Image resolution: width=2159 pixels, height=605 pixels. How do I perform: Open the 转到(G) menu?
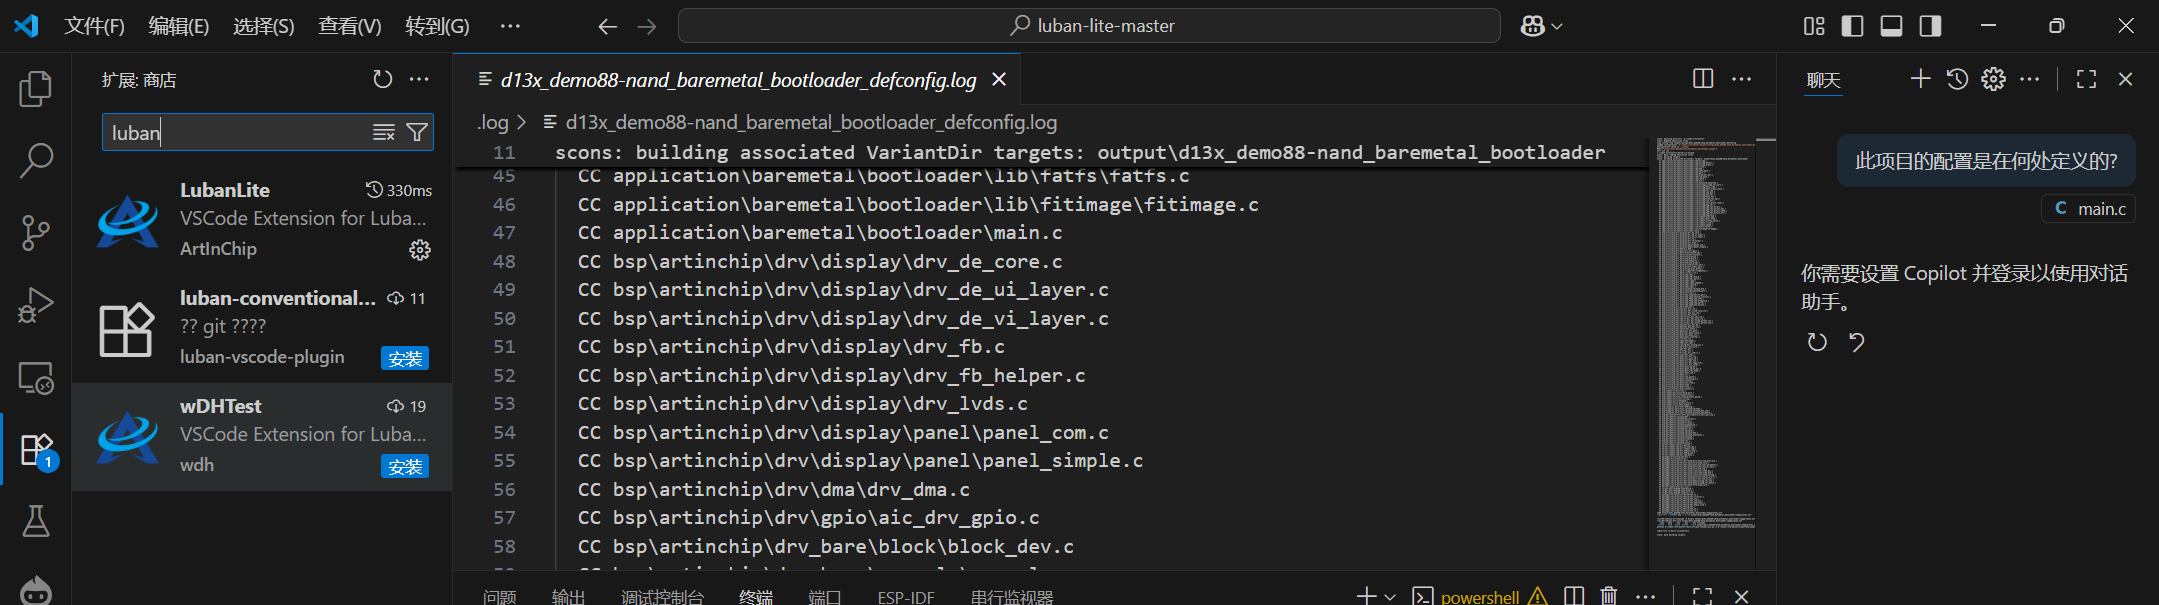(437, 26)
